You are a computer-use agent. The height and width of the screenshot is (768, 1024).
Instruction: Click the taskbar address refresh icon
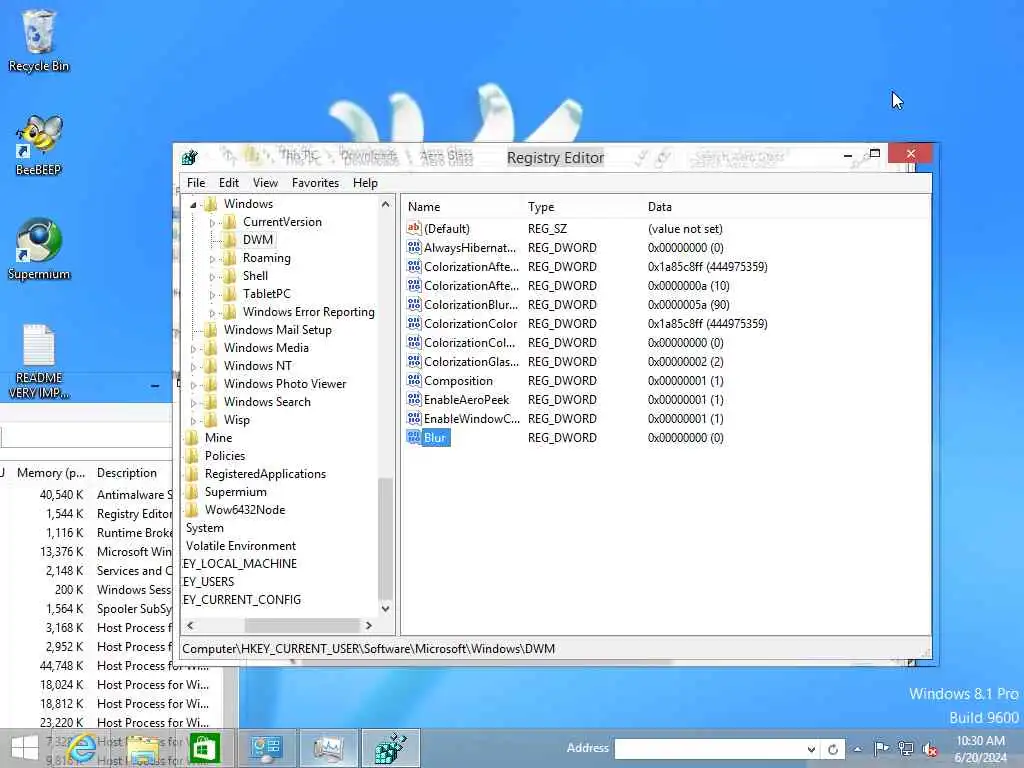[833, 750]
